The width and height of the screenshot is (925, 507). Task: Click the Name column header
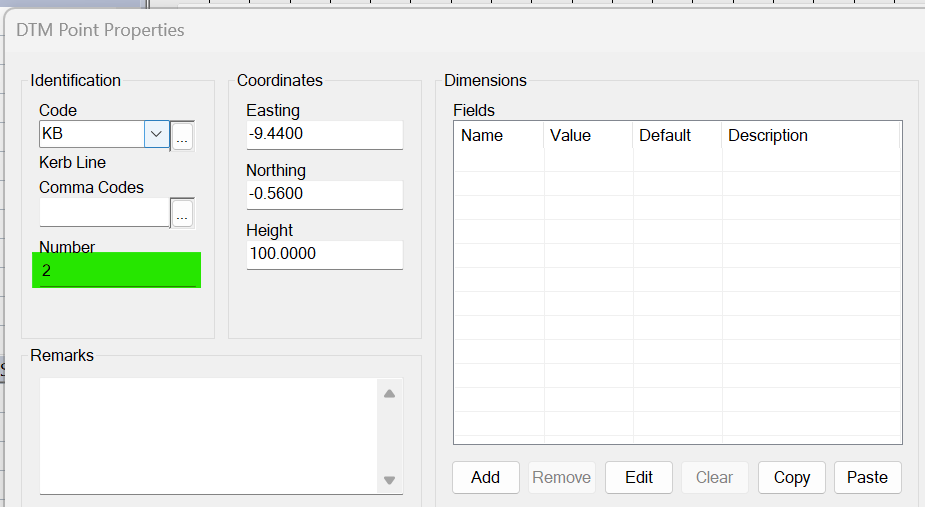pos(498,136)
